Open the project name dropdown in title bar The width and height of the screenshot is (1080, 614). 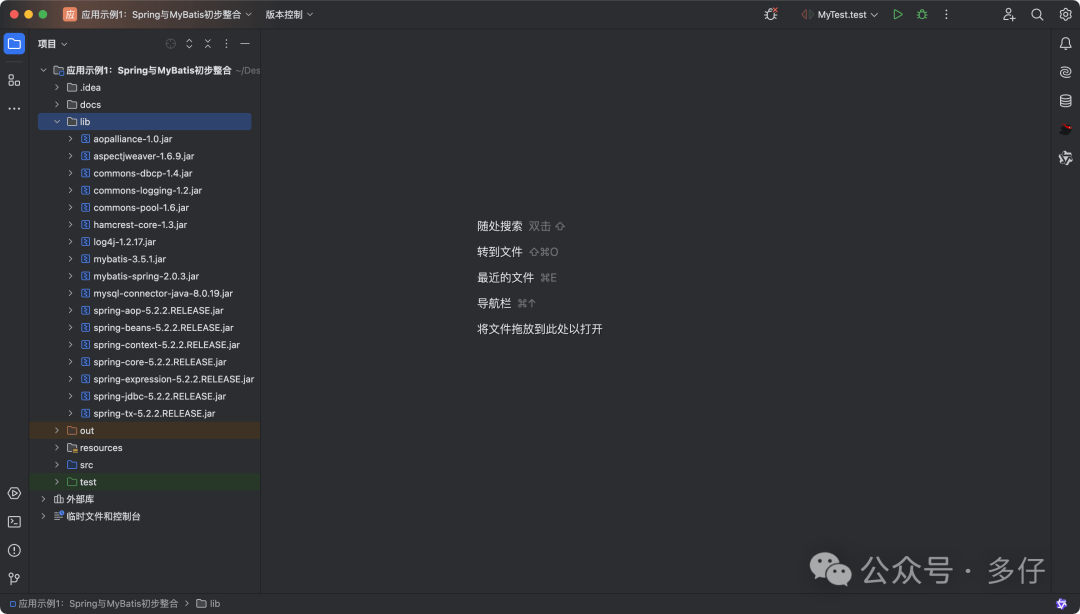coord(158,14)
